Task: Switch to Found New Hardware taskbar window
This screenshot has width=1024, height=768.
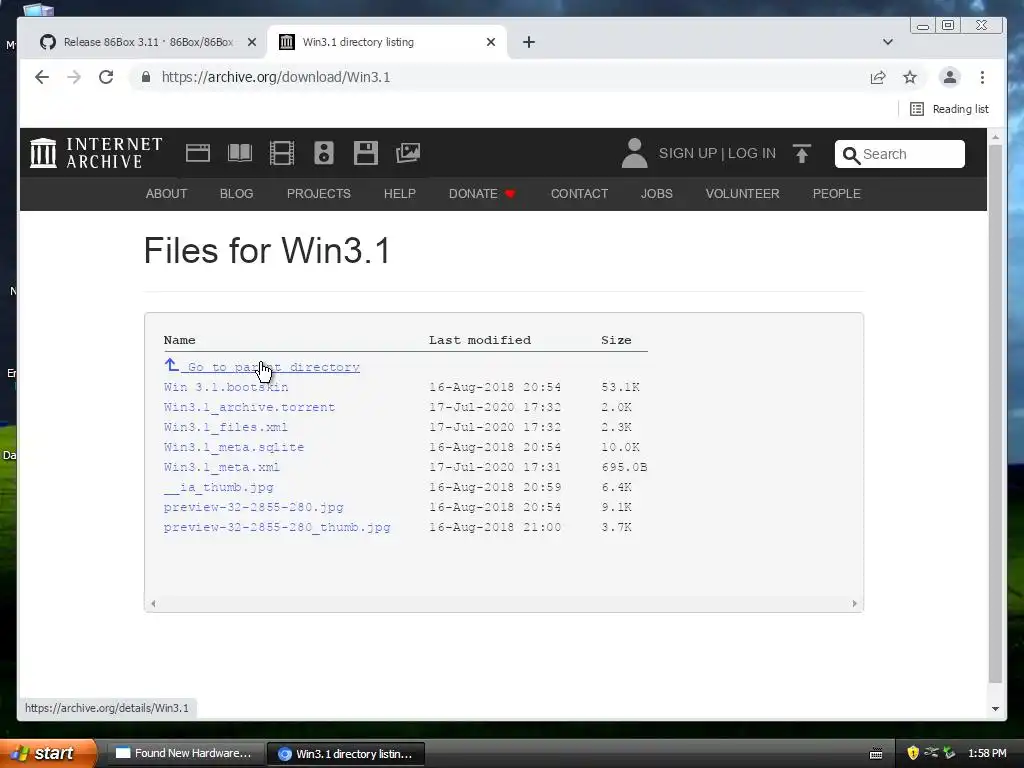Action: coord(184,753)
